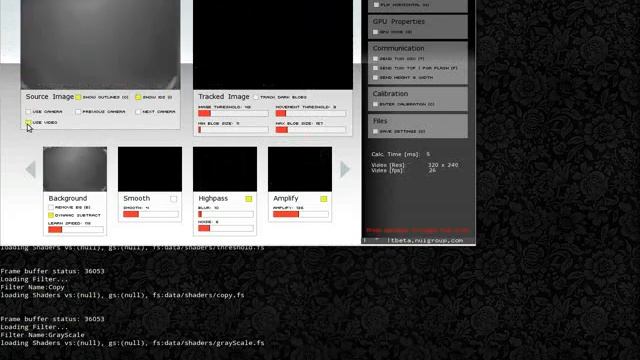The width and height of the screenshot is (640, 360).
Task: Click the 'GPU Properties' heading
Action: point(398,21)
